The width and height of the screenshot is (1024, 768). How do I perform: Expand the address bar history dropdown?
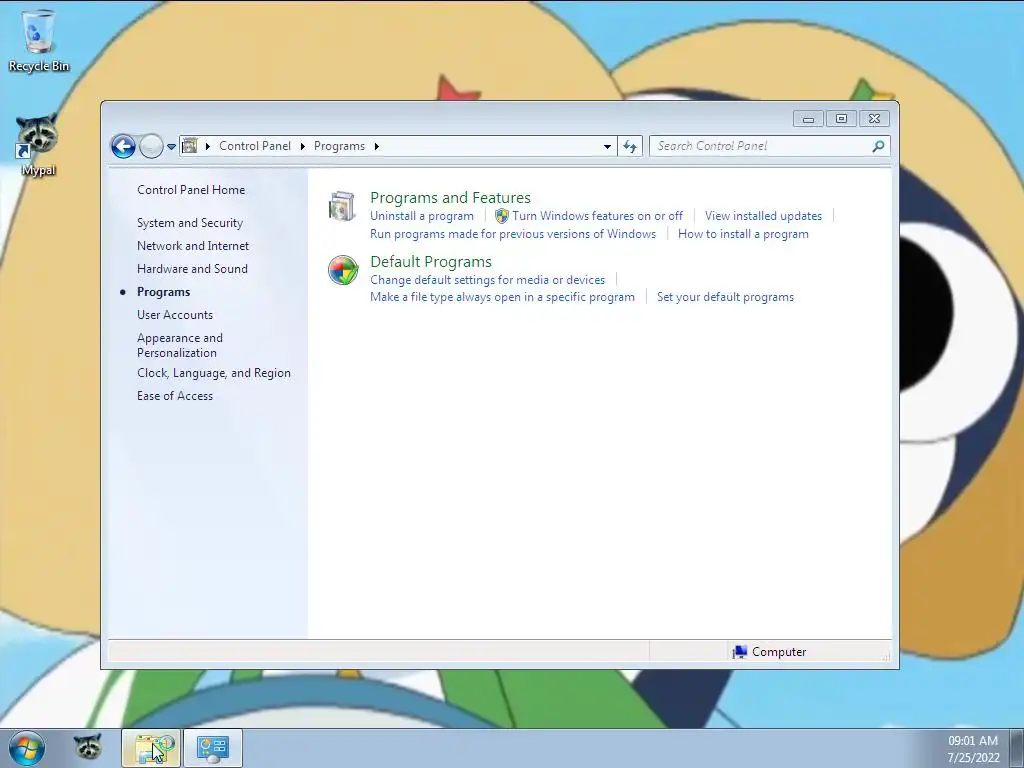607,146
